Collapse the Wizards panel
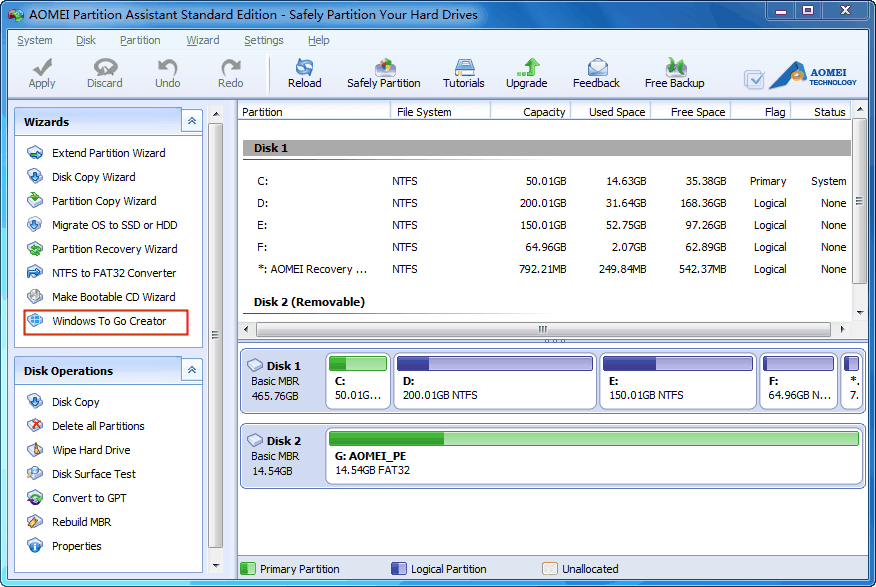 click(192, 121)
